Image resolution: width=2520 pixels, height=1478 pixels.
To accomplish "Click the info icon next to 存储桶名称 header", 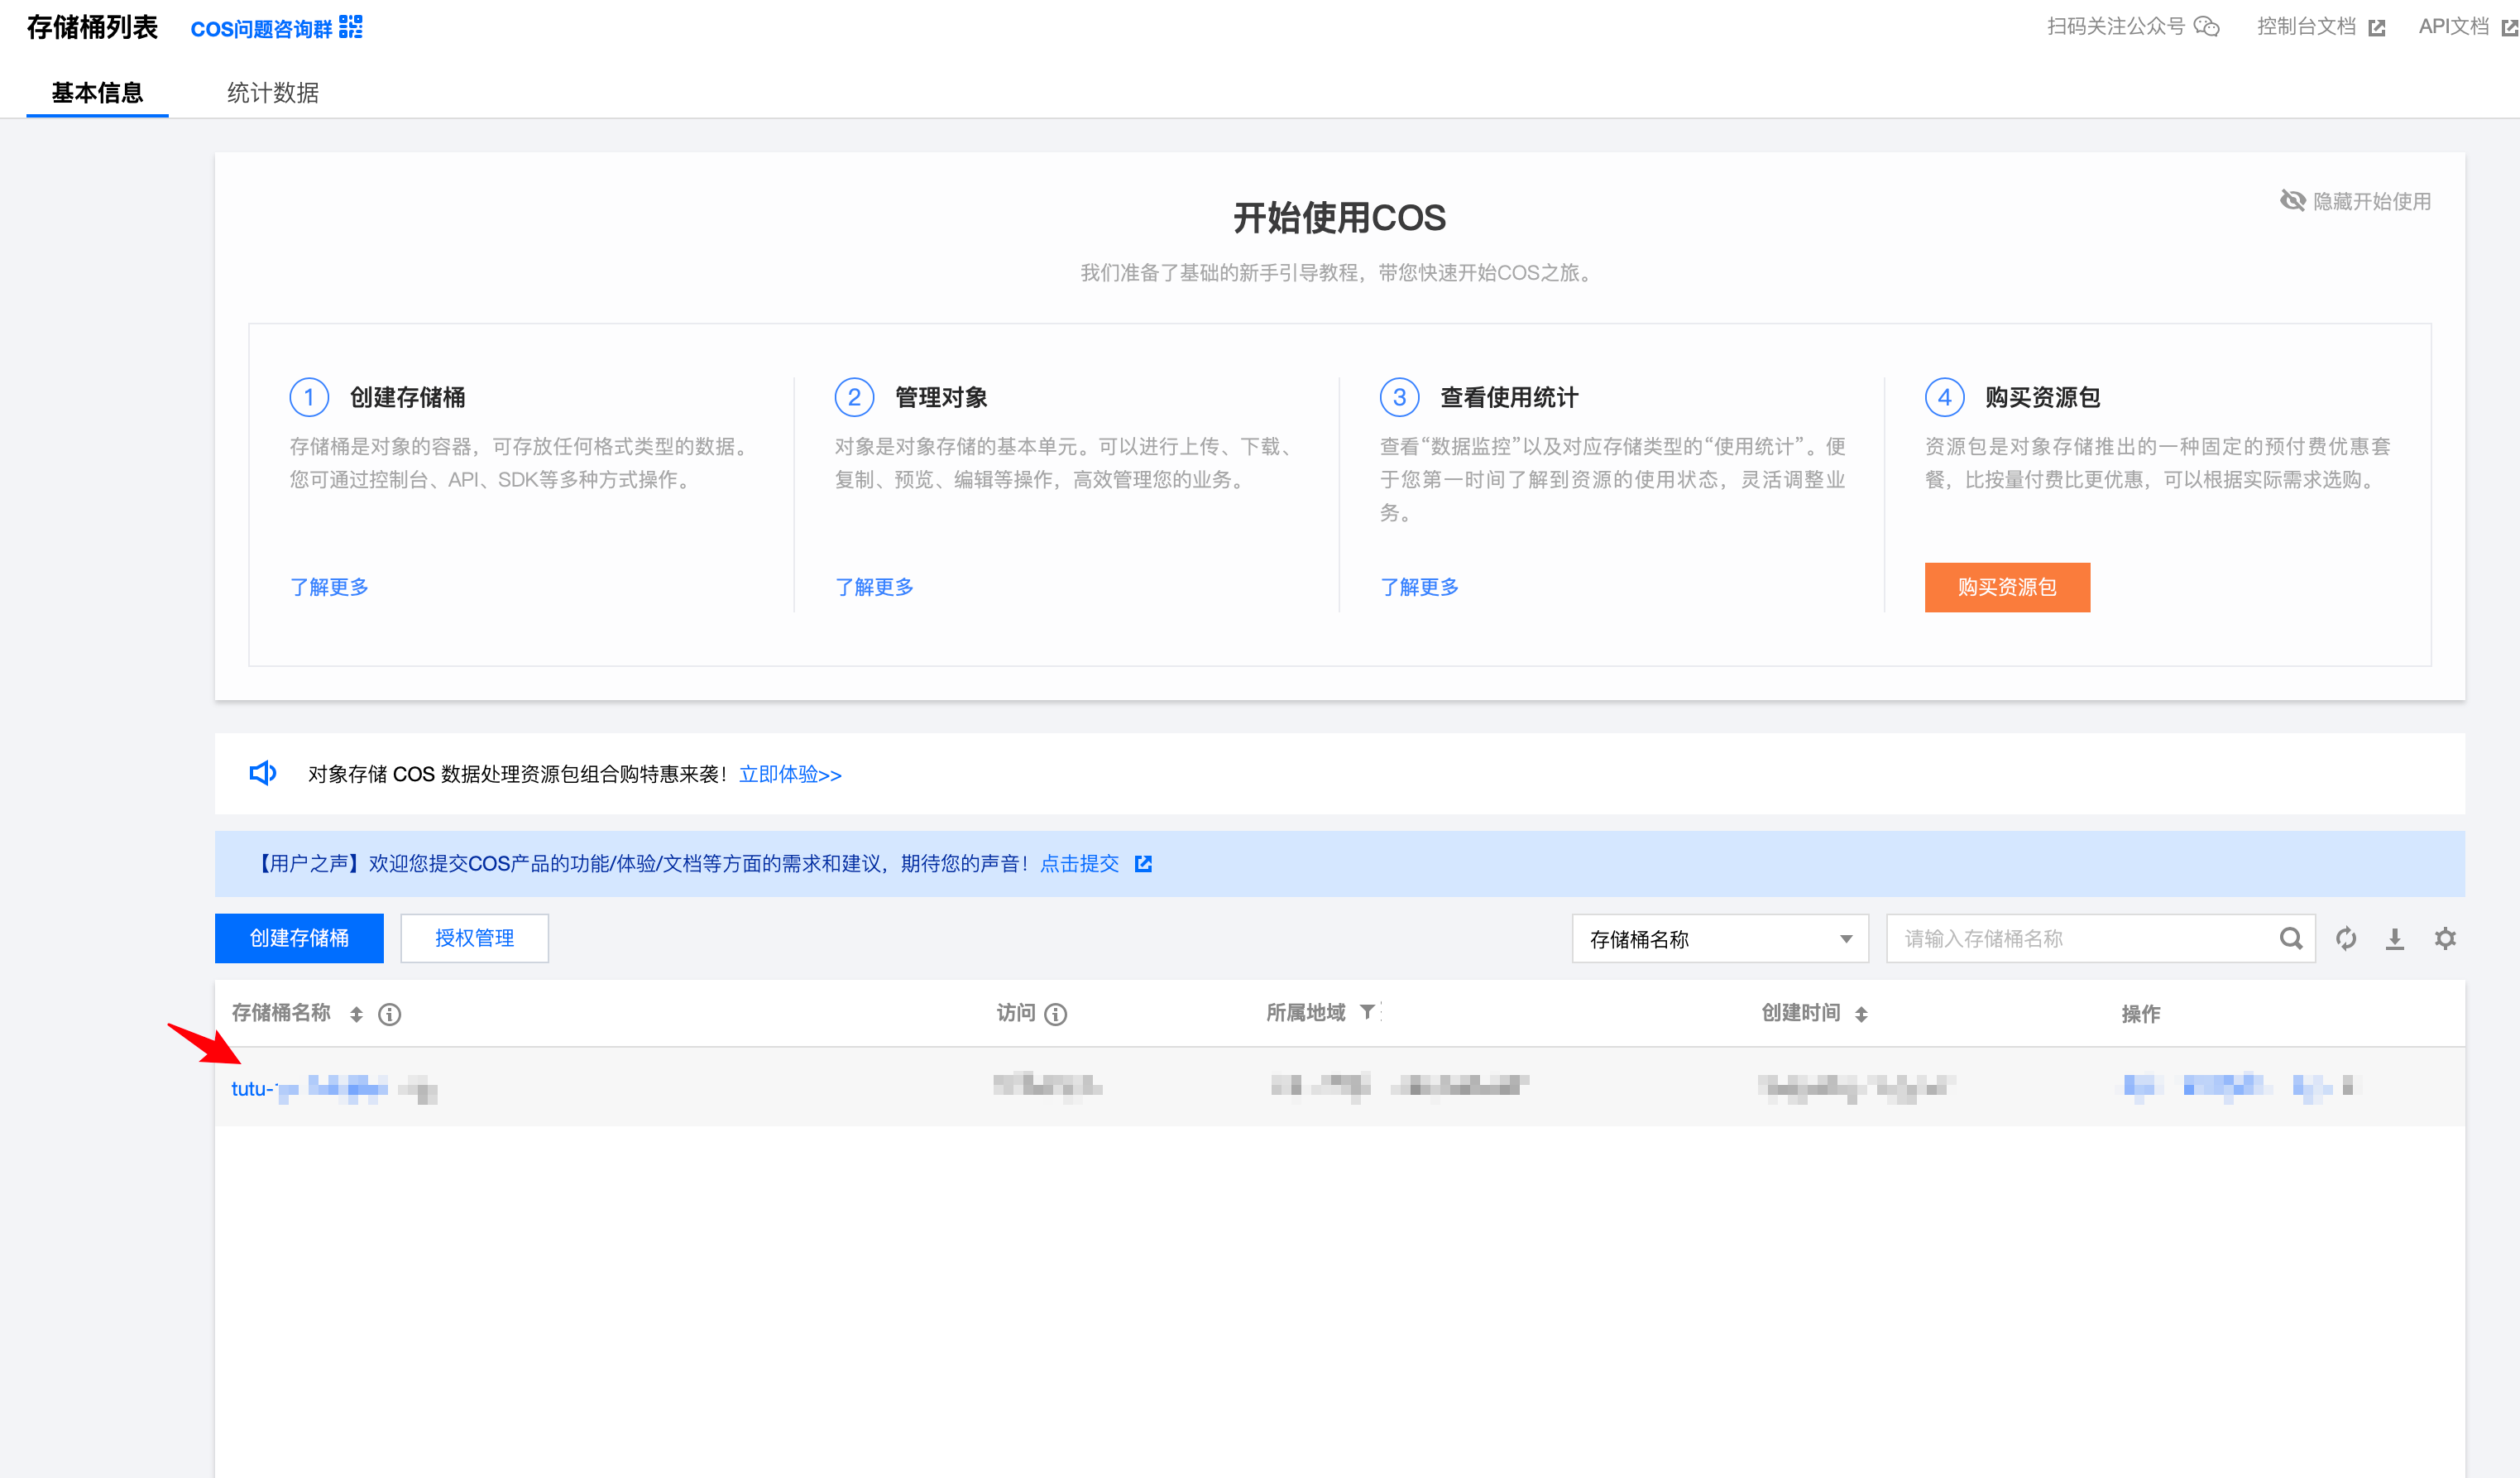I will 390,1014.
